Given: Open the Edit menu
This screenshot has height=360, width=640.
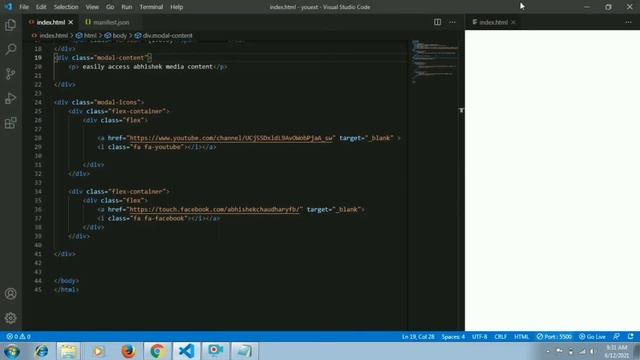Looking at the screenshot, I should 41,7.
